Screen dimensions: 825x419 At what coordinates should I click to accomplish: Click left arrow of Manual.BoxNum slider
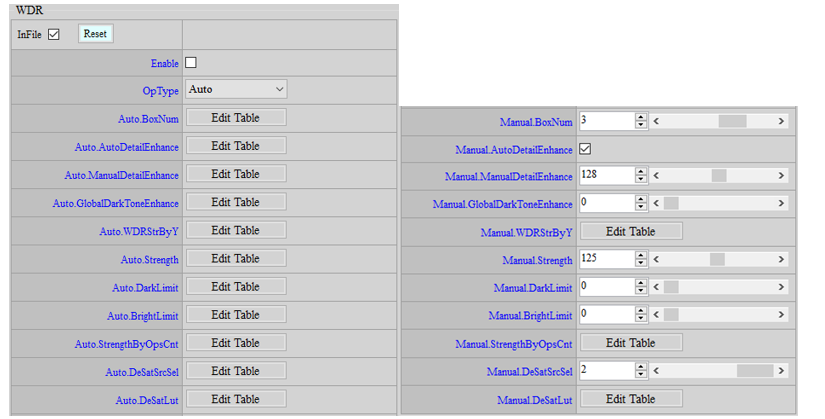pyautogui.click(x=657, y=121)
